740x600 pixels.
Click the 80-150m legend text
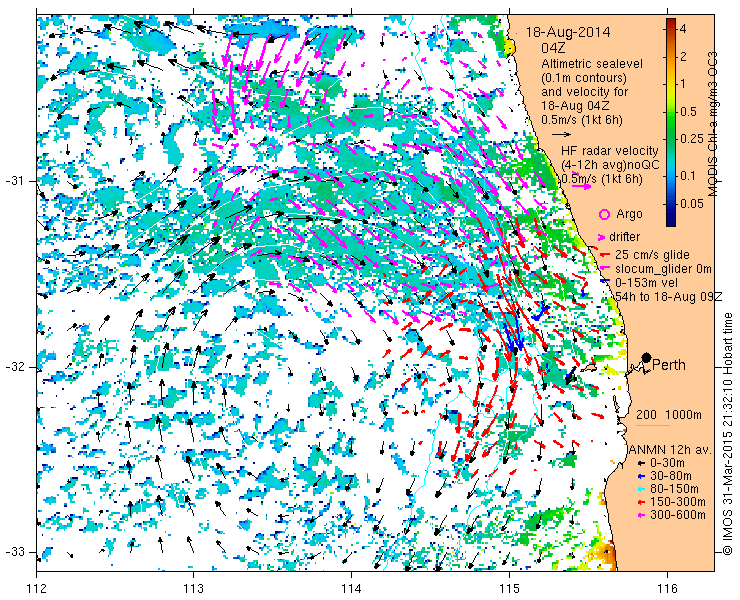[x=674, y=489]
